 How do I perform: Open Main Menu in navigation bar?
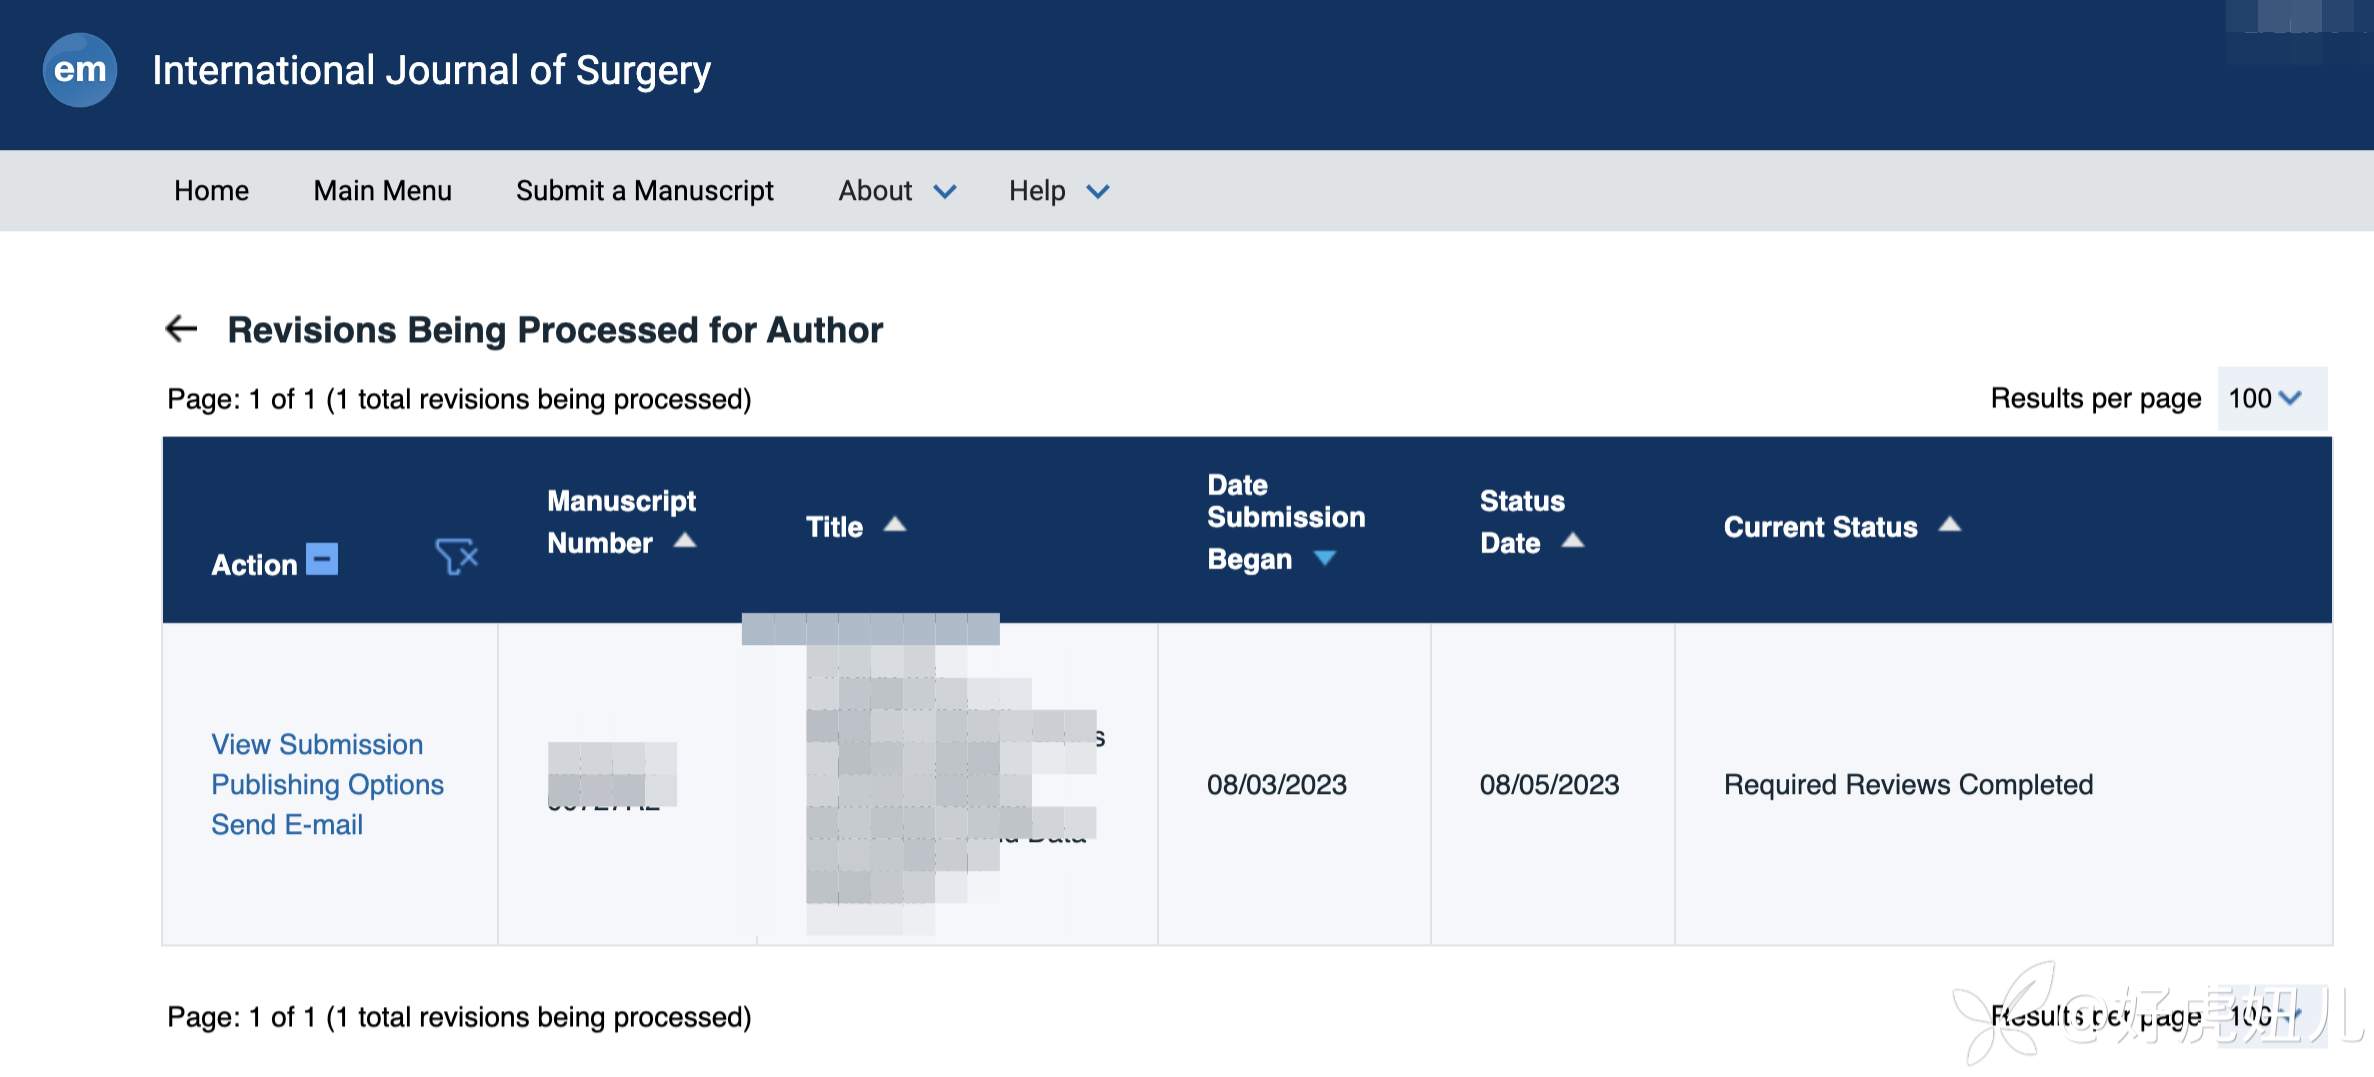[382, 190]
